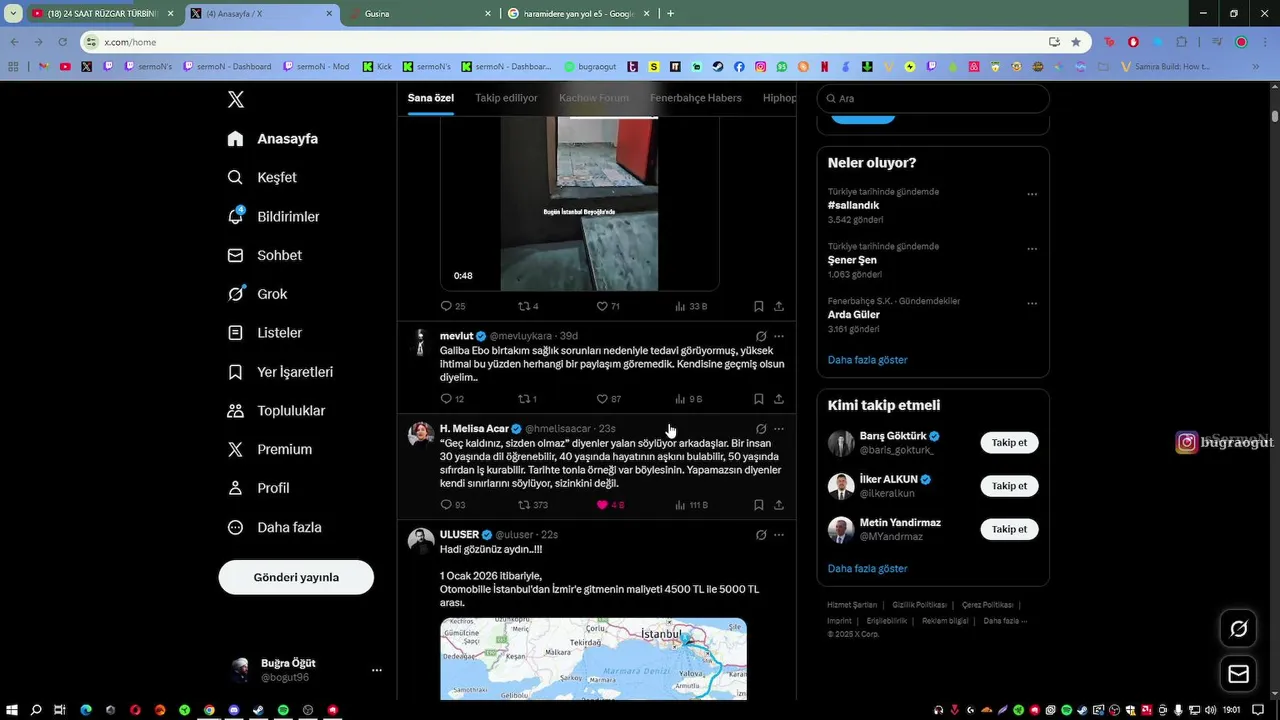Open Listeler from sidebar
Screen dimensions: 1280x720
click(x=264, y=332)
